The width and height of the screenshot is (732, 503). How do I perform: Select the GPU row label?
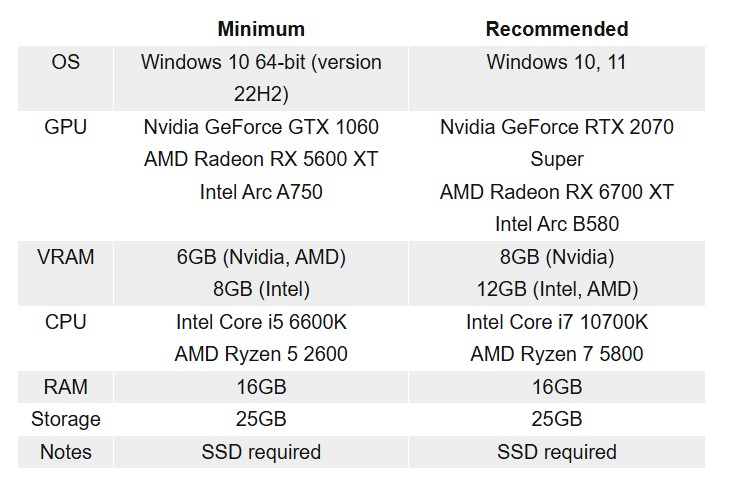pos(65,127)
